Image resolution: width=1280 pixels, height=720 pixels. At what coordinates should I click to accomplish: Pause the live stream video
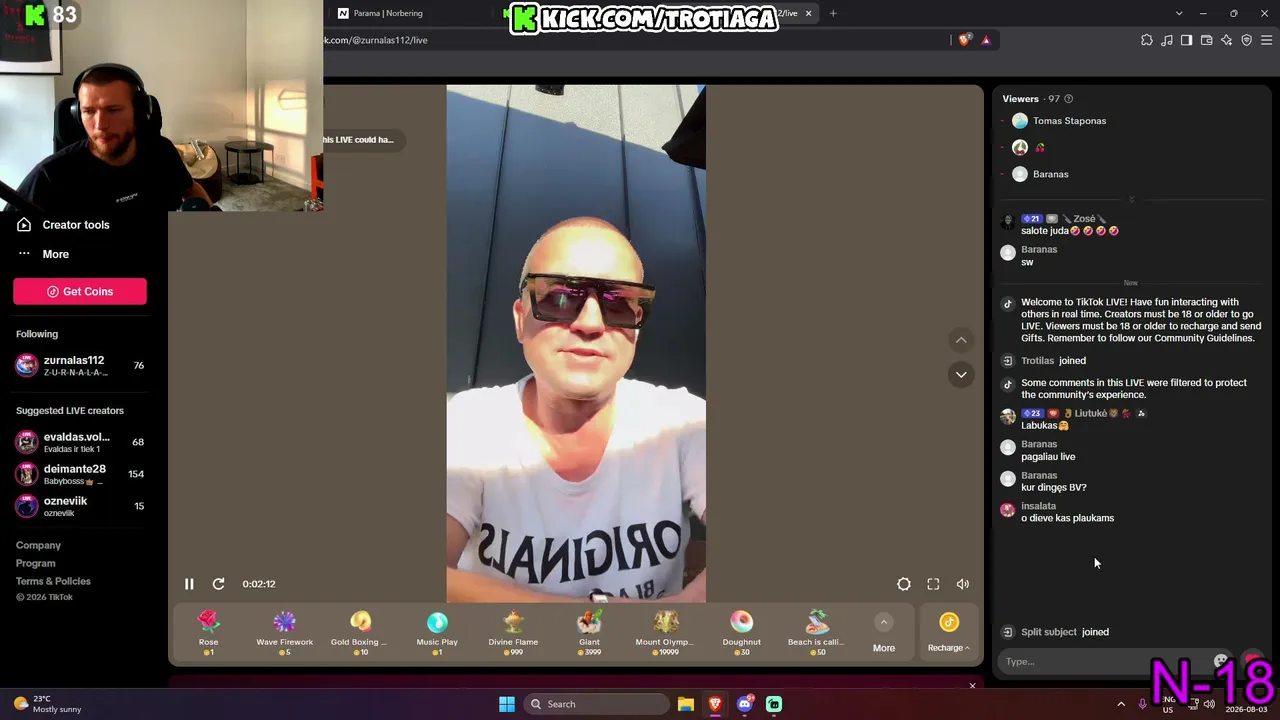(x=189, y=584)
